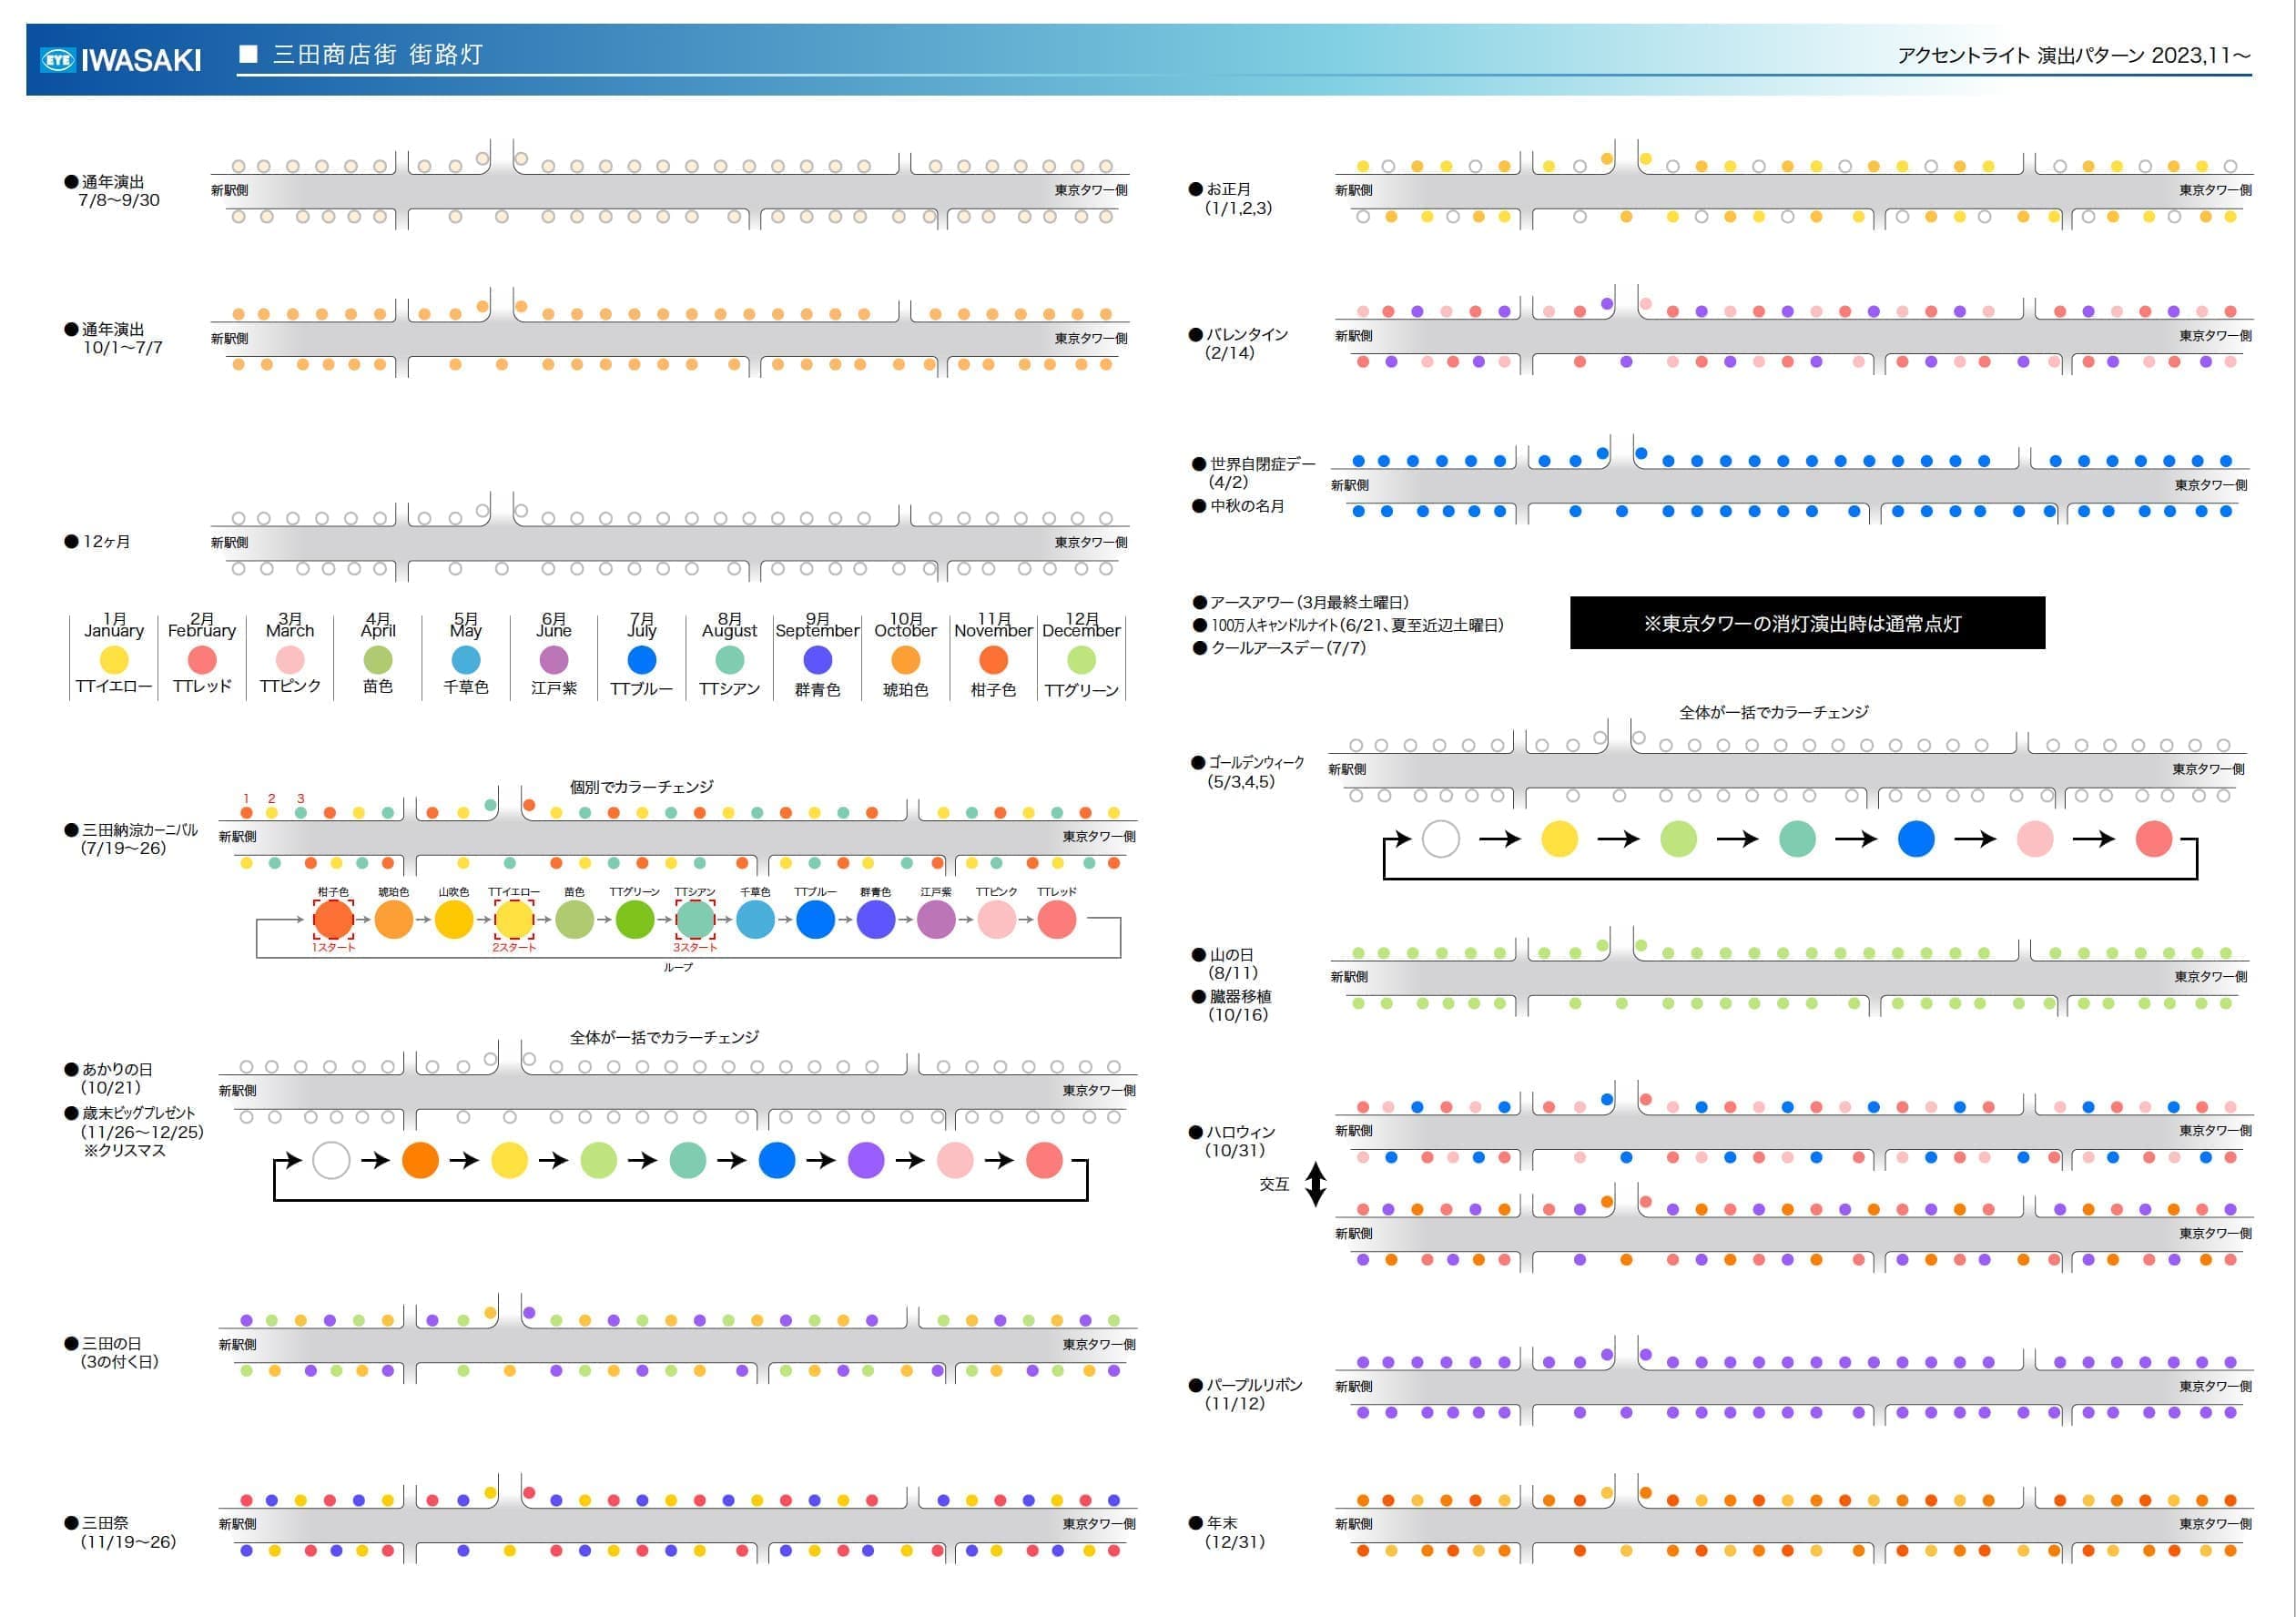
Task: Click the purple circle in あかりの日 sequence
Action: coord(866,1160)
